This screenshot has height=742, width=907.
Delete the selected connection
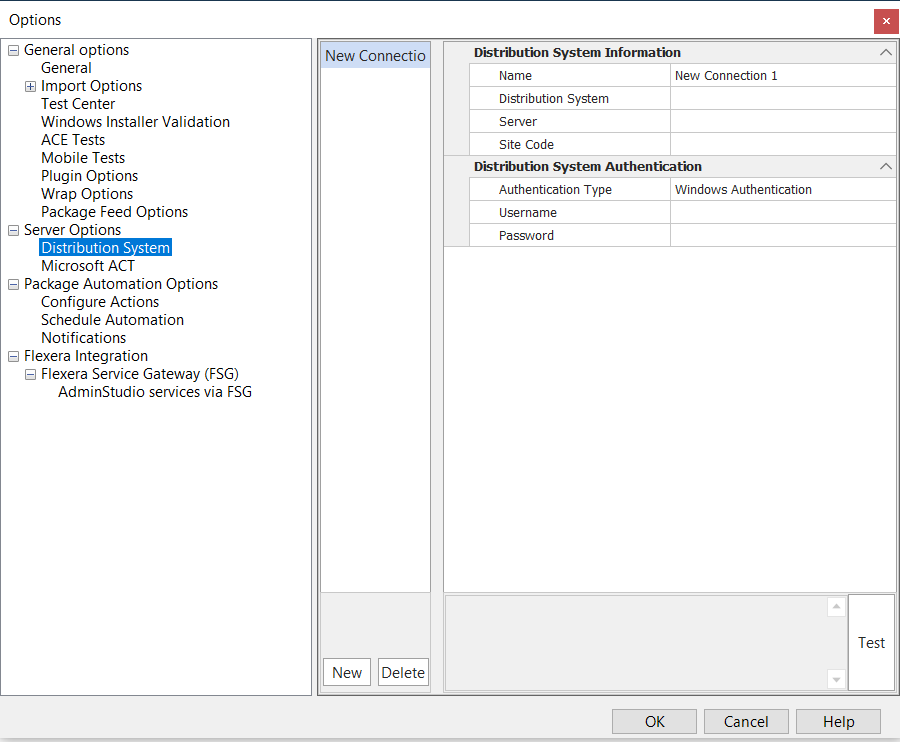pyautogui.click(x=403, y=672)
